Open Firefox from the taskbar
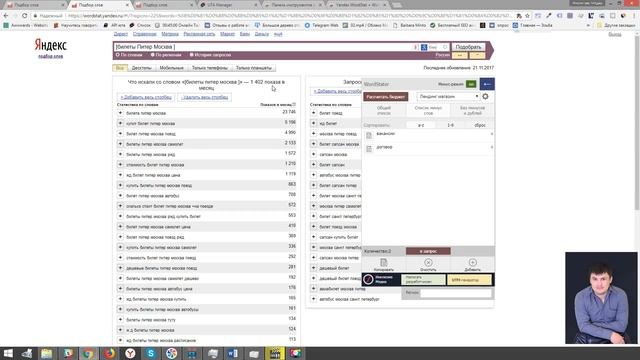Viewport: 640px width, 360px height. coord(109,353)
